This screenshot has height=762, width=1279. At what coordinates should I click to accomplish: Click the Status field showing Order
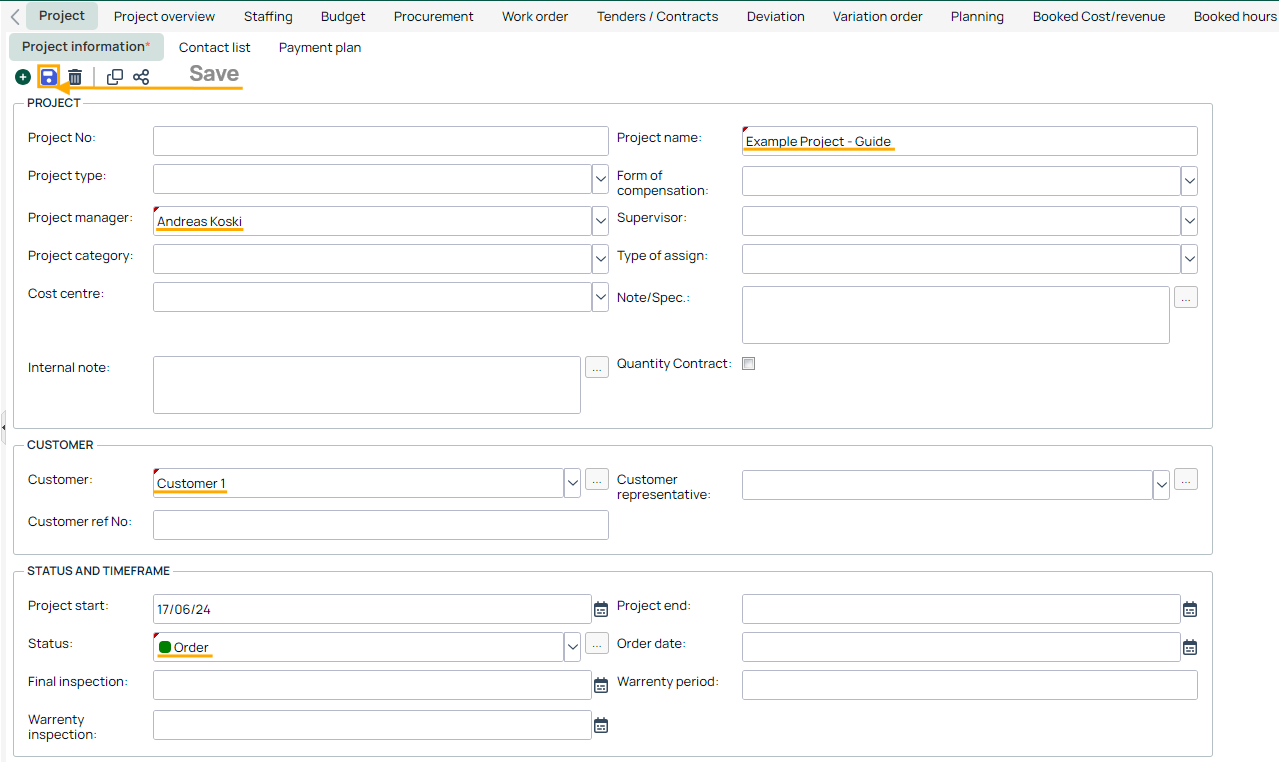tap(358, 647)
